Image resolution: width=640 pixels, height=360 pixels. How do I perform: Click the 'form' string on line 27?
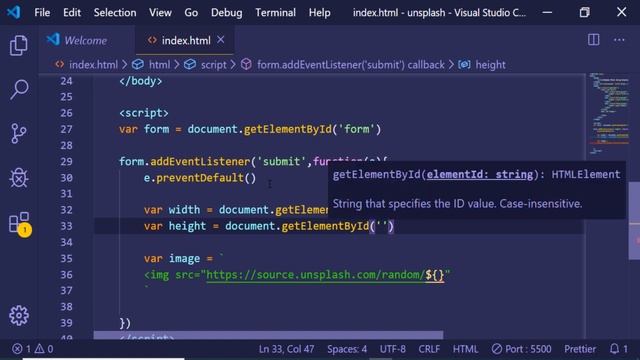(x=356, y=129)
